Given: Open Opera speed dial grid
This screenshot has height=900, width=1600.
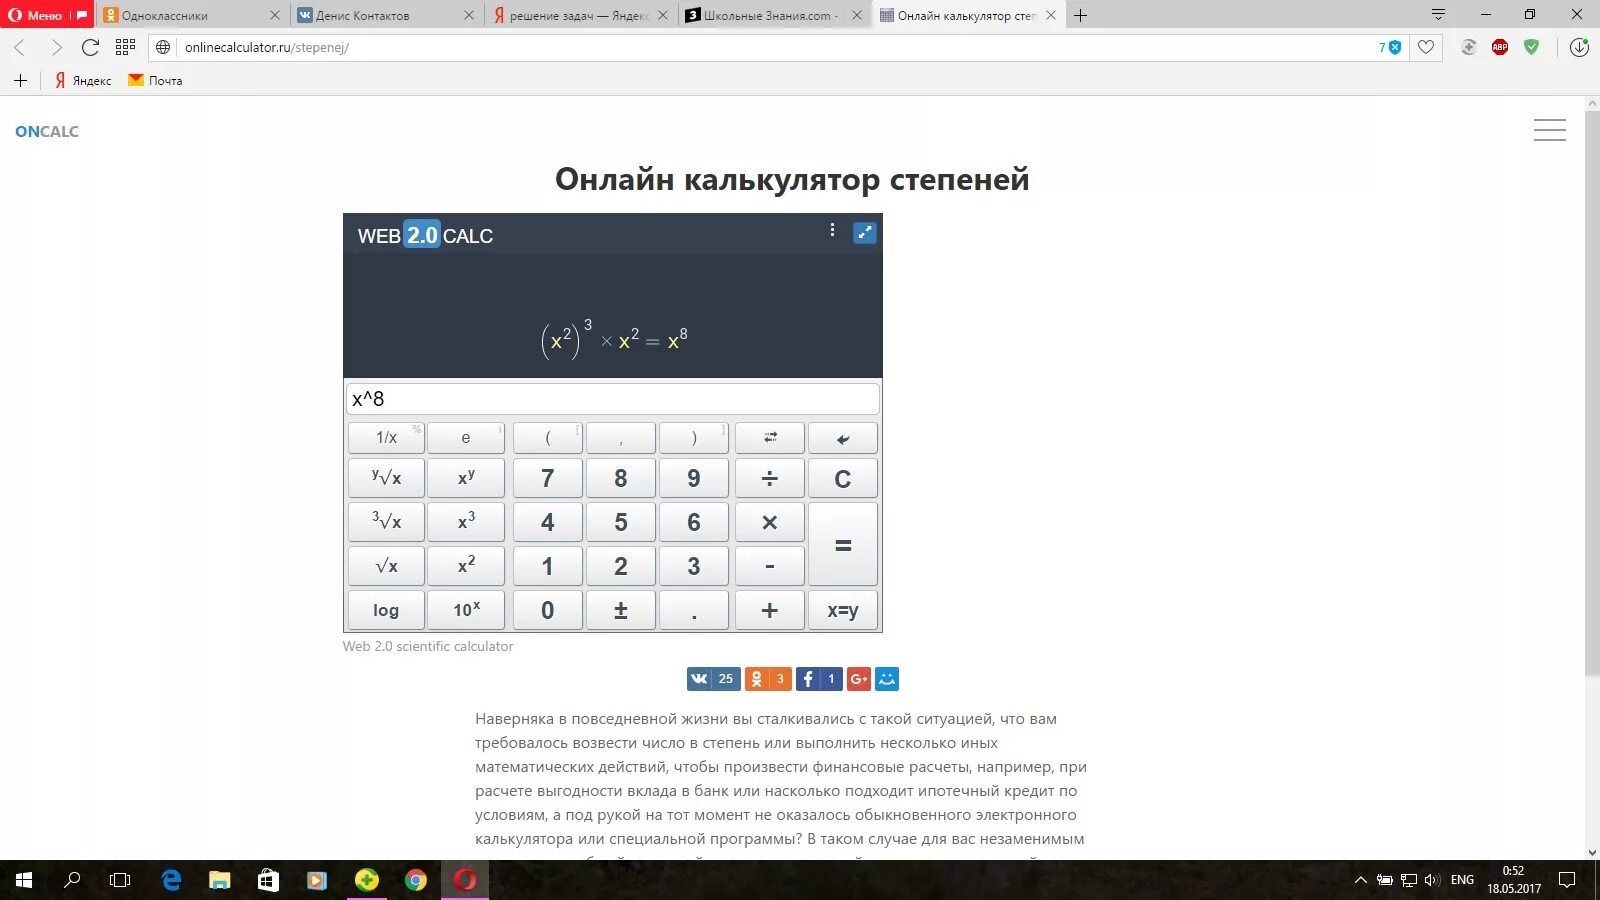Looking at the screenshot, I should tap(125, 47).
